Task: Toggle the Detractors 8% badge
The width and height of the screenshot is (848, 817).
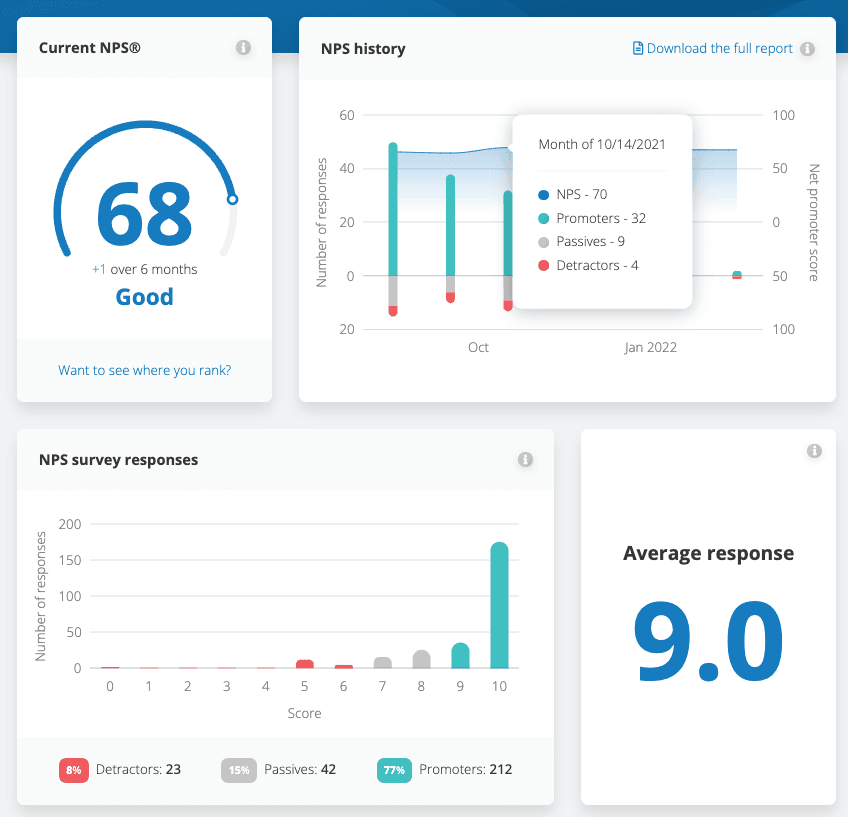Action: point(73,770)
